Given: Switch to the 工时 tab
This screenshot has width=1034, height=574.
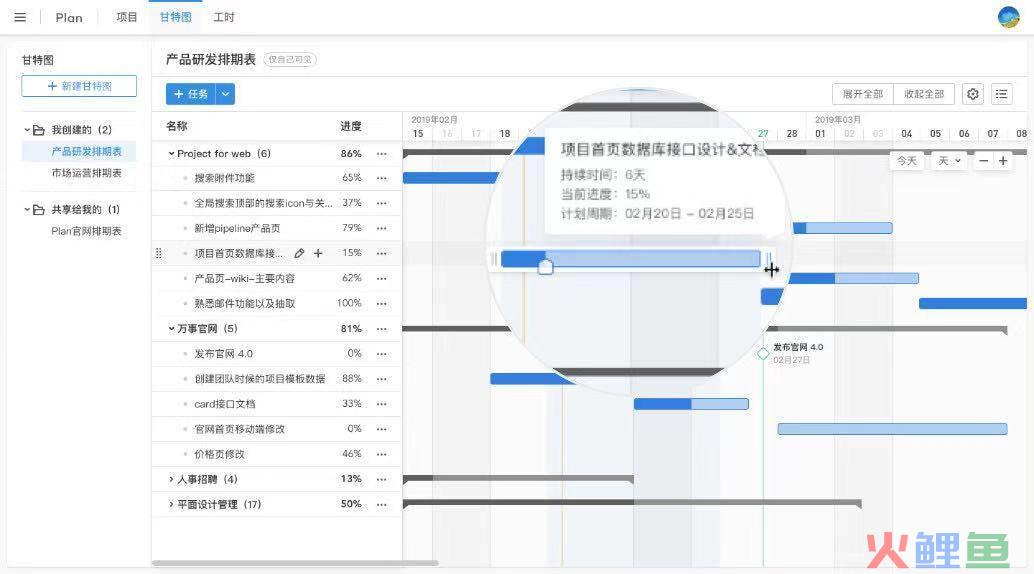Looking at the screenshot, I should [x=224, y=17].
